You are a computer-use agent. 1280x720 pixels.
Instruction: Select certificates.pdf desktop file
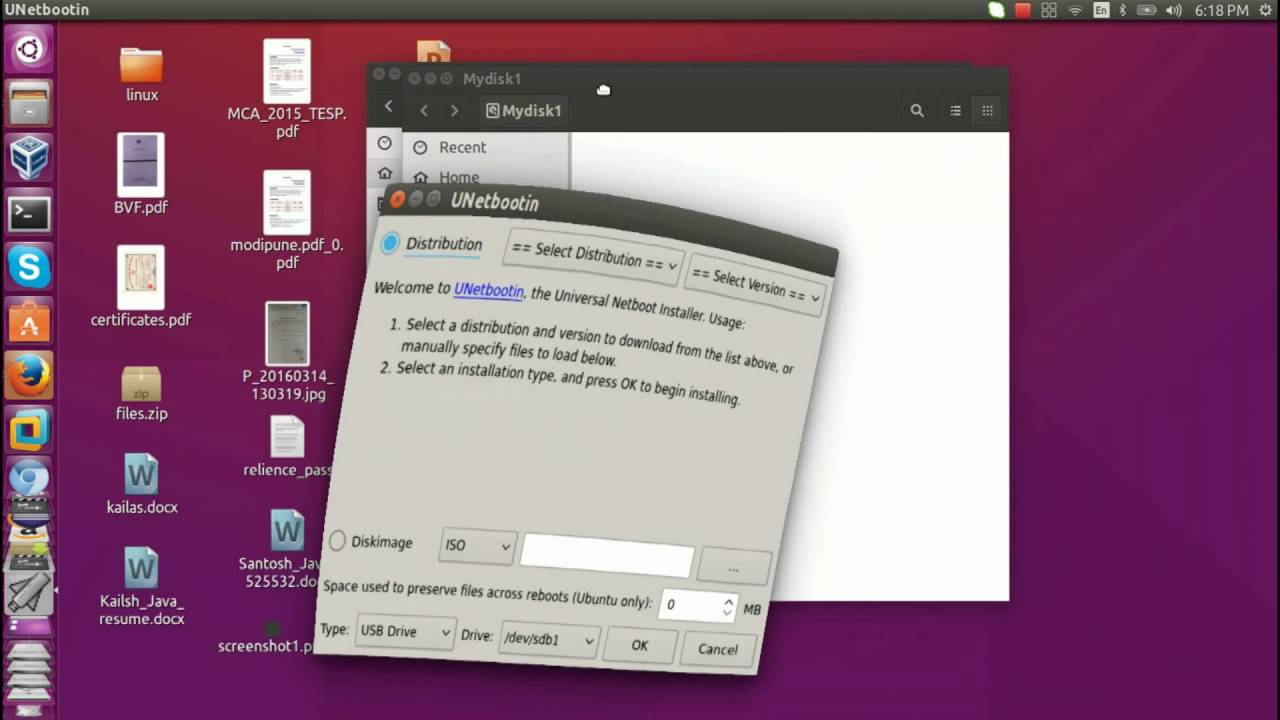point(141,287)
